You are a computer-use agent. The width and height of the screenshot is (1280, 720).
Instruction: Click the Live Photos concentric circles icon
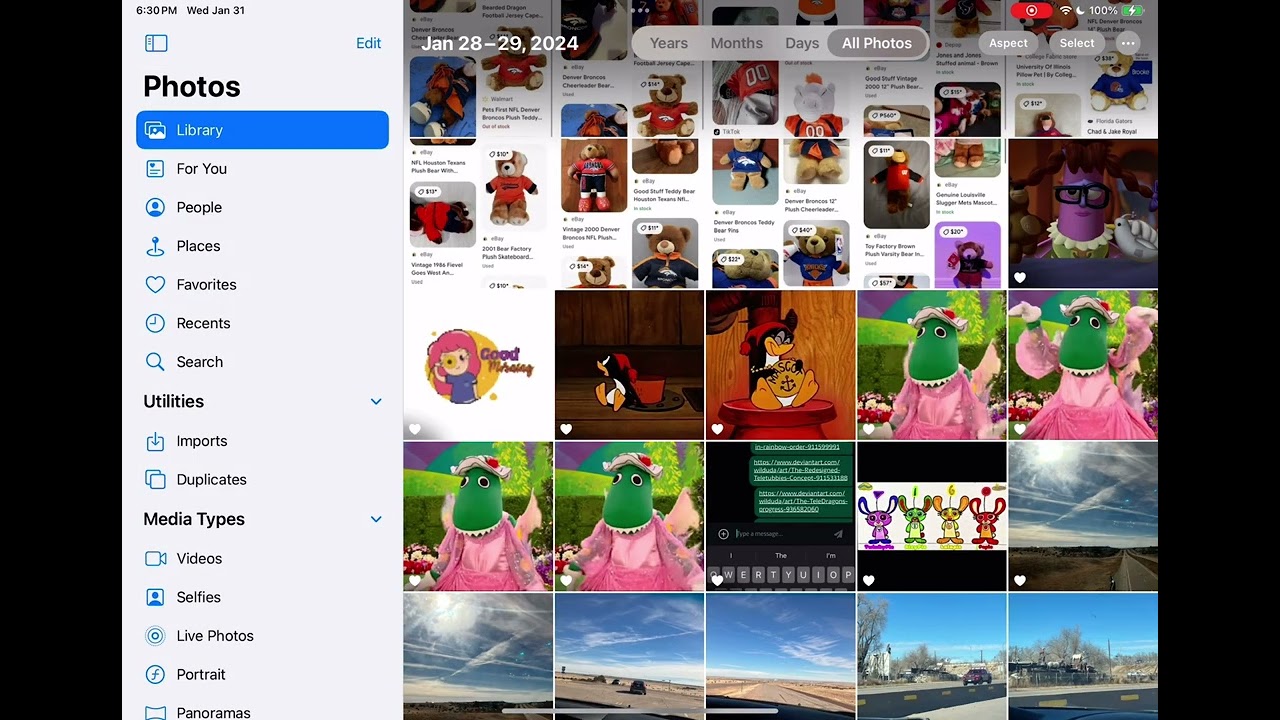[155, 636]
